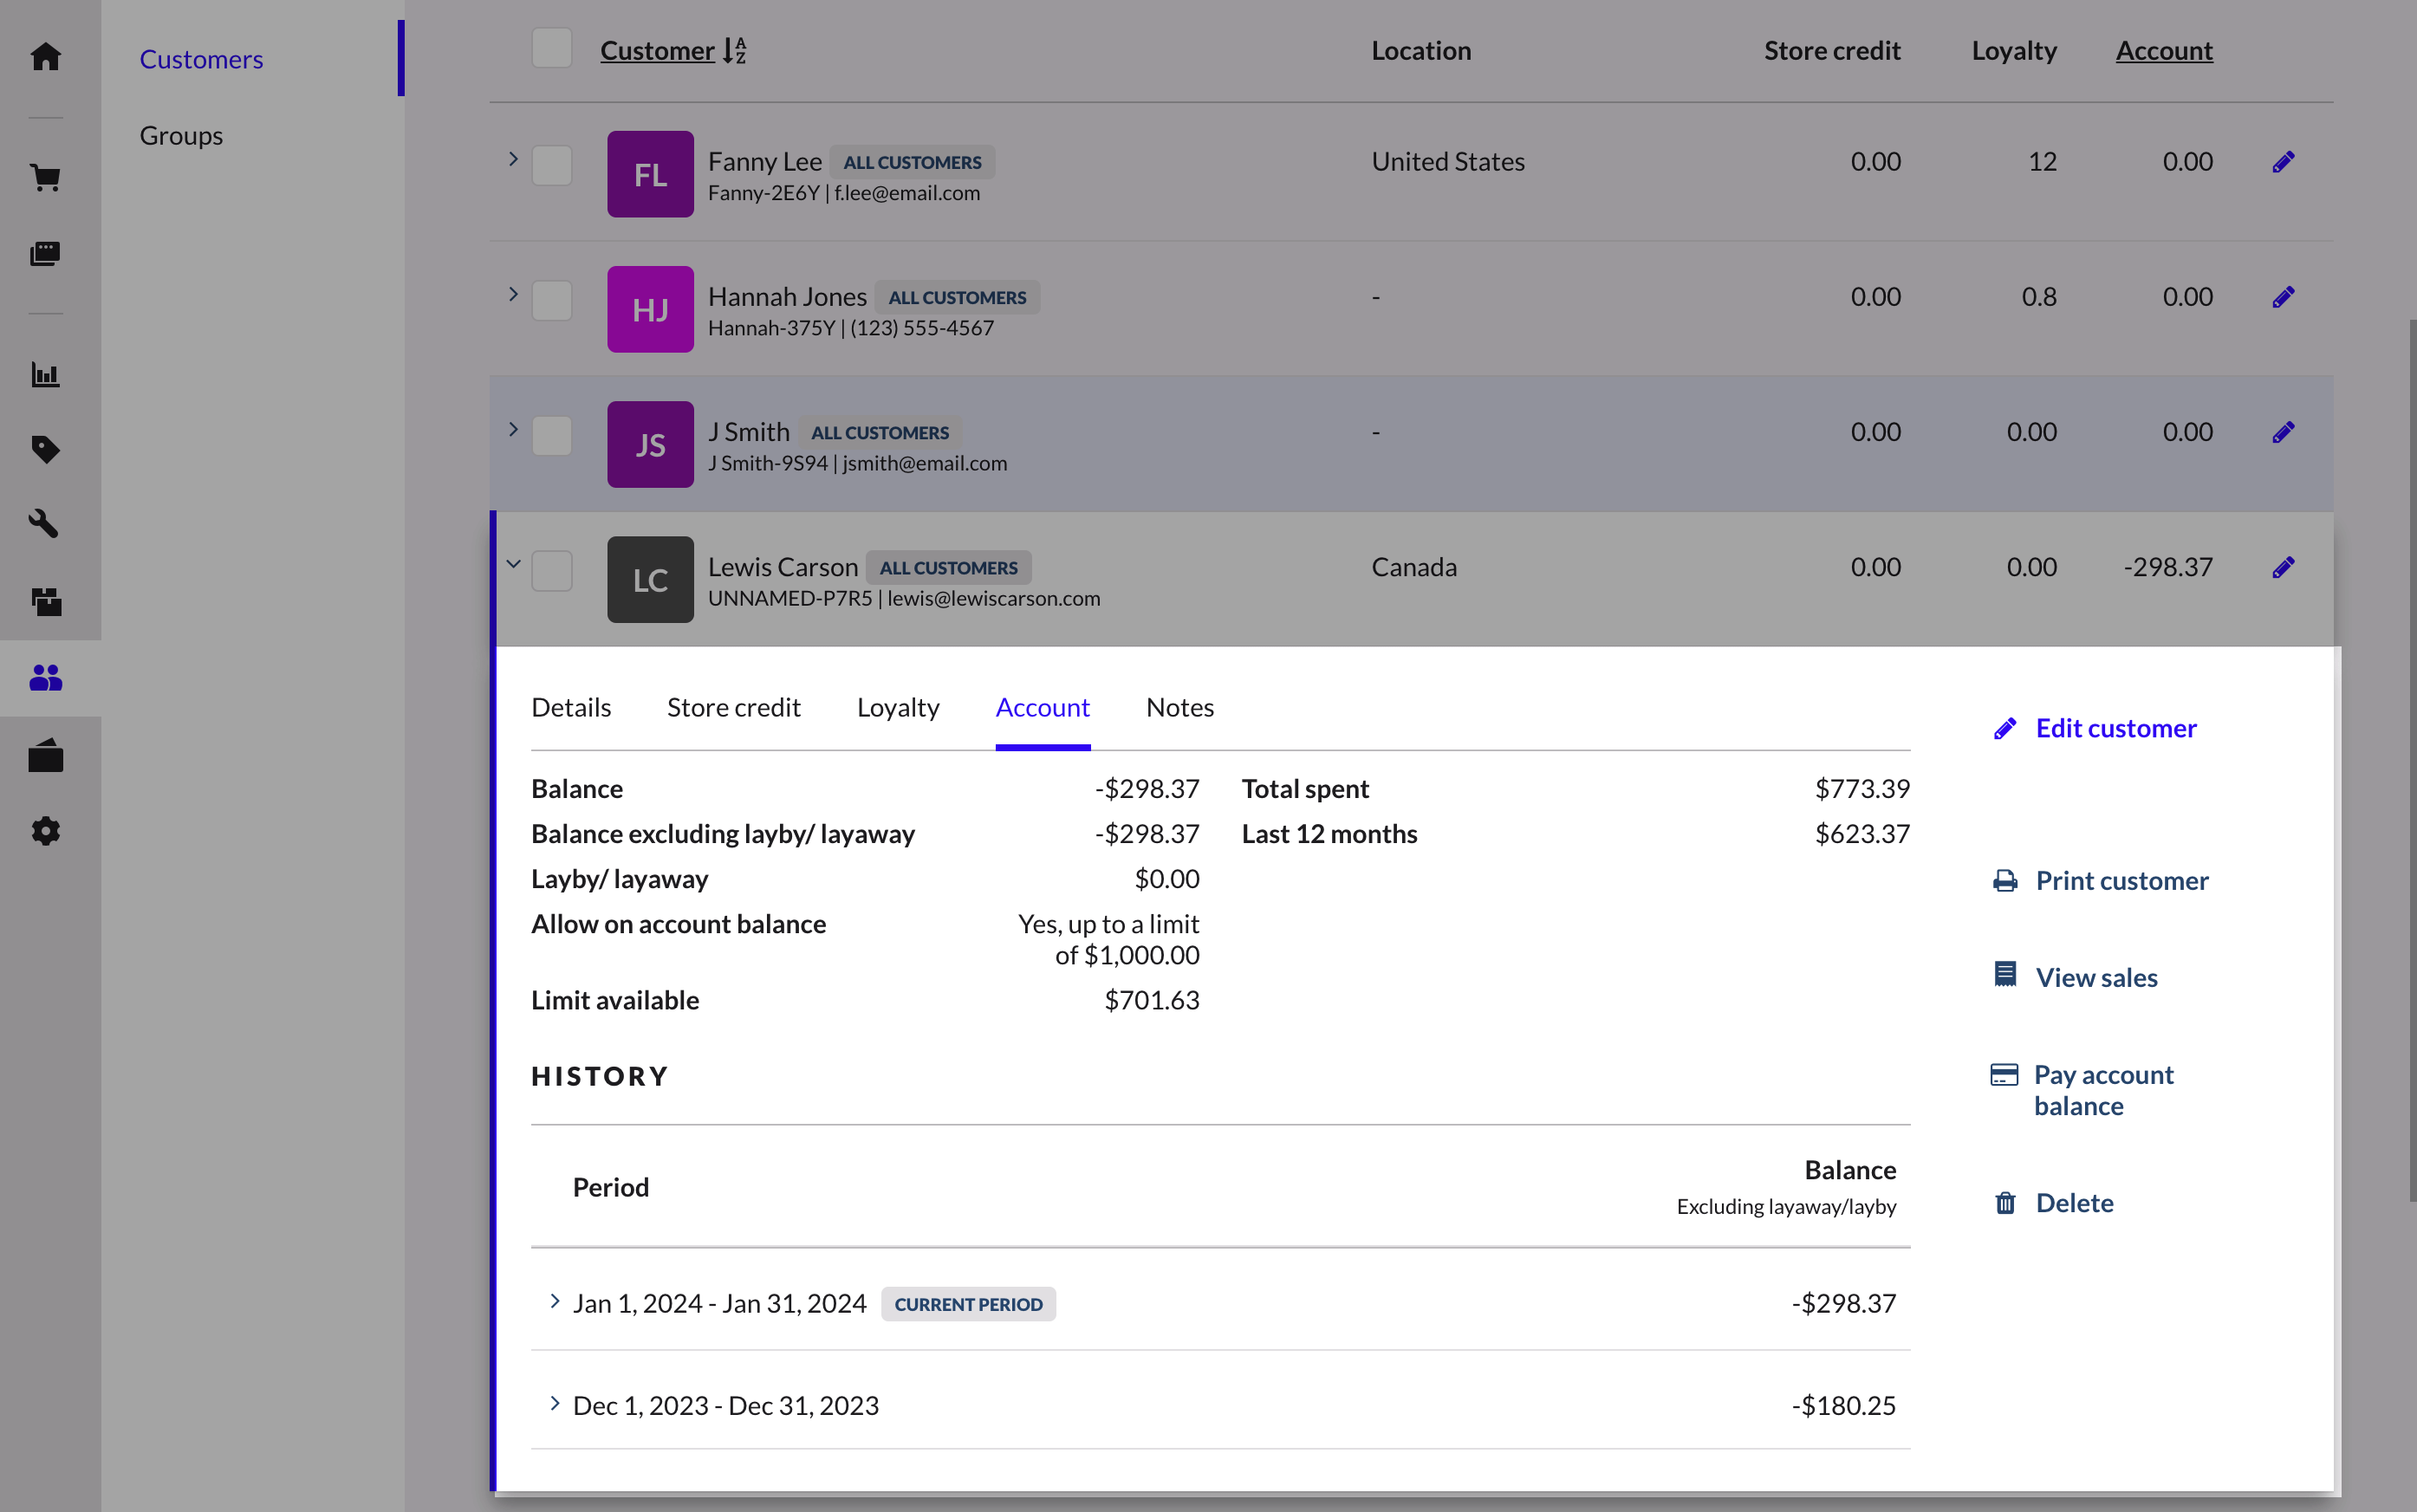
Task: Click the LC avatar color tile
Action: [x=650, y=580]
